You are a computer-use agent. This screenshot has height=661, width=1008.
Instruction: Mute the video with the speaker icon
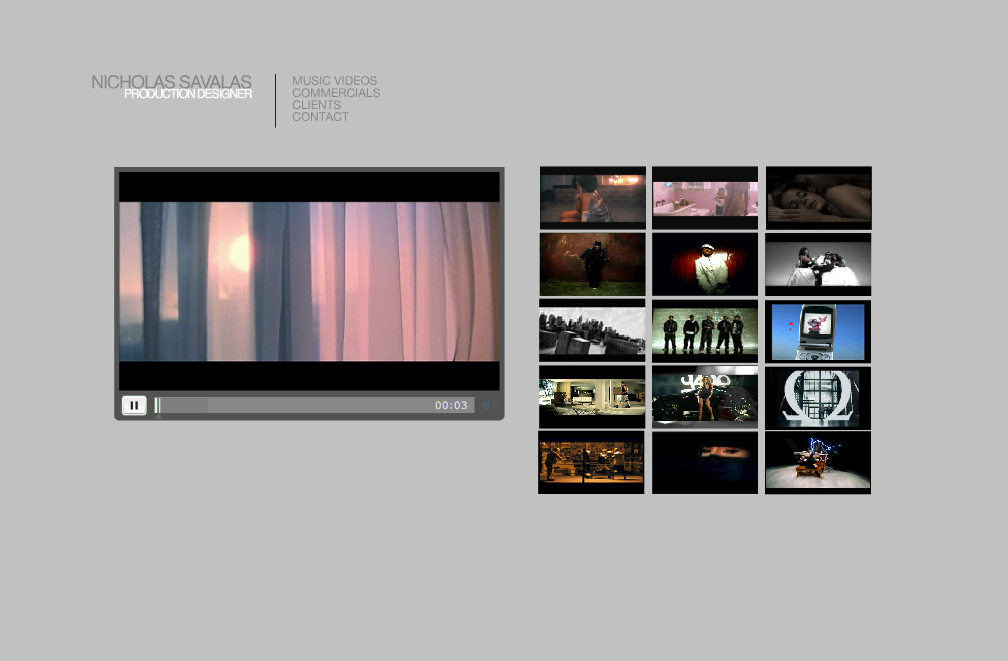point(488,406)
